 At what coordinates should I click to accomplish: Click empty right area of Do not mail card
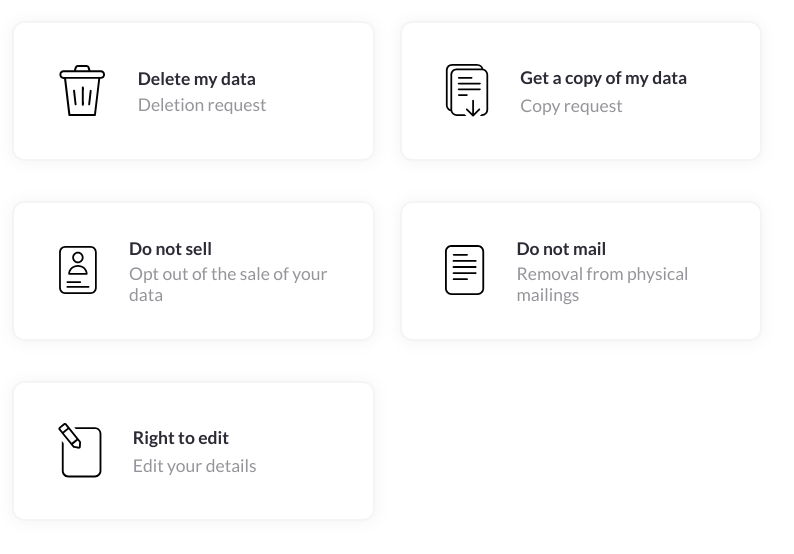tap(725, 270)
